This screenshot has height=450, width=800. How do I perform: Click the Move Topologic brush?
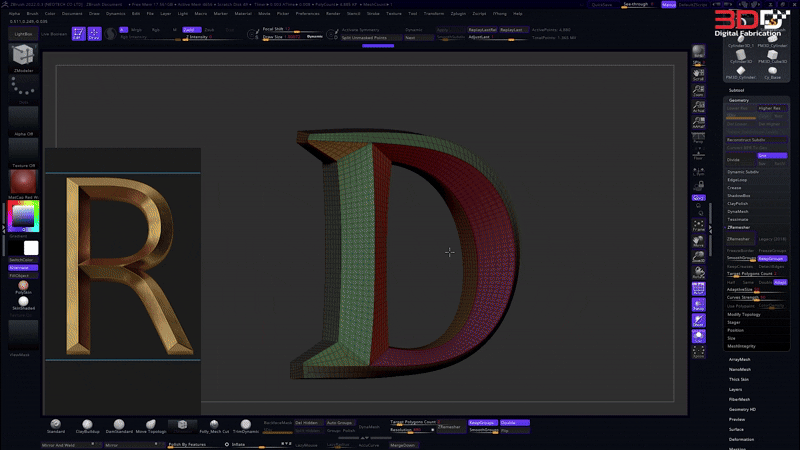pos(150,425)
